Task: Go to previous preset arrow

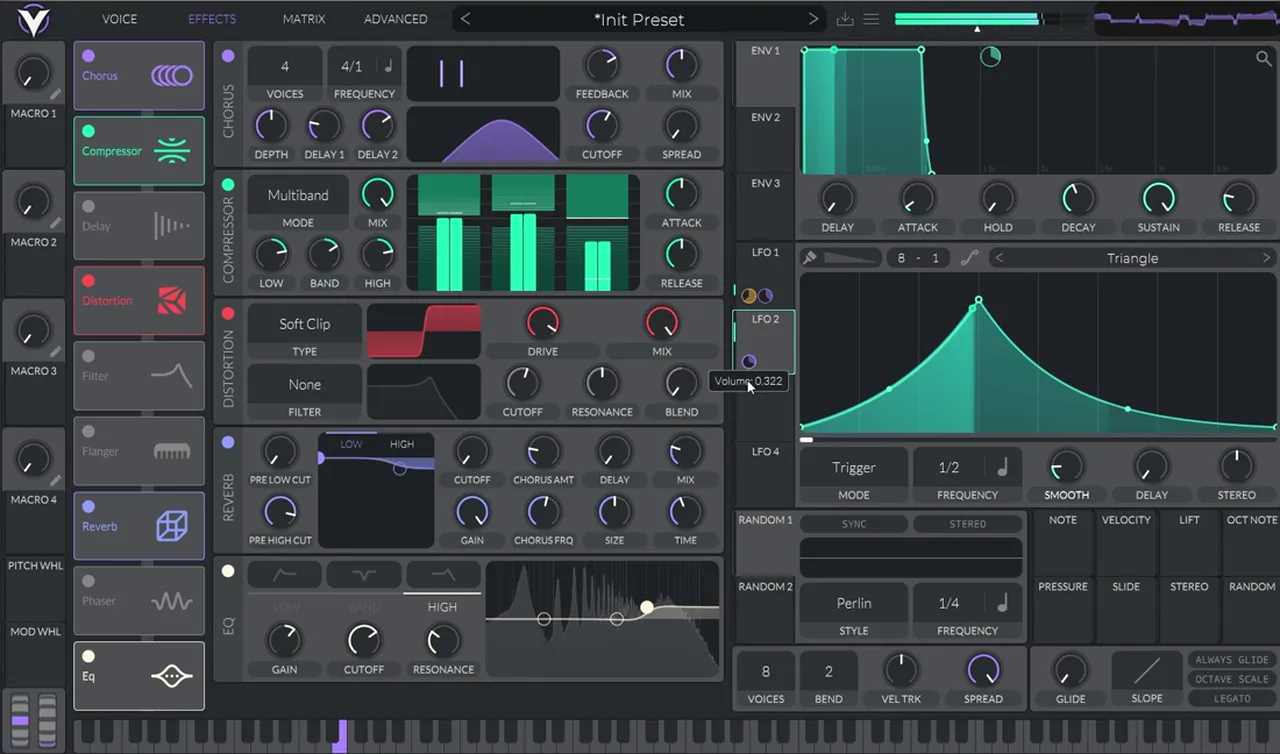Action: (465, 19)
